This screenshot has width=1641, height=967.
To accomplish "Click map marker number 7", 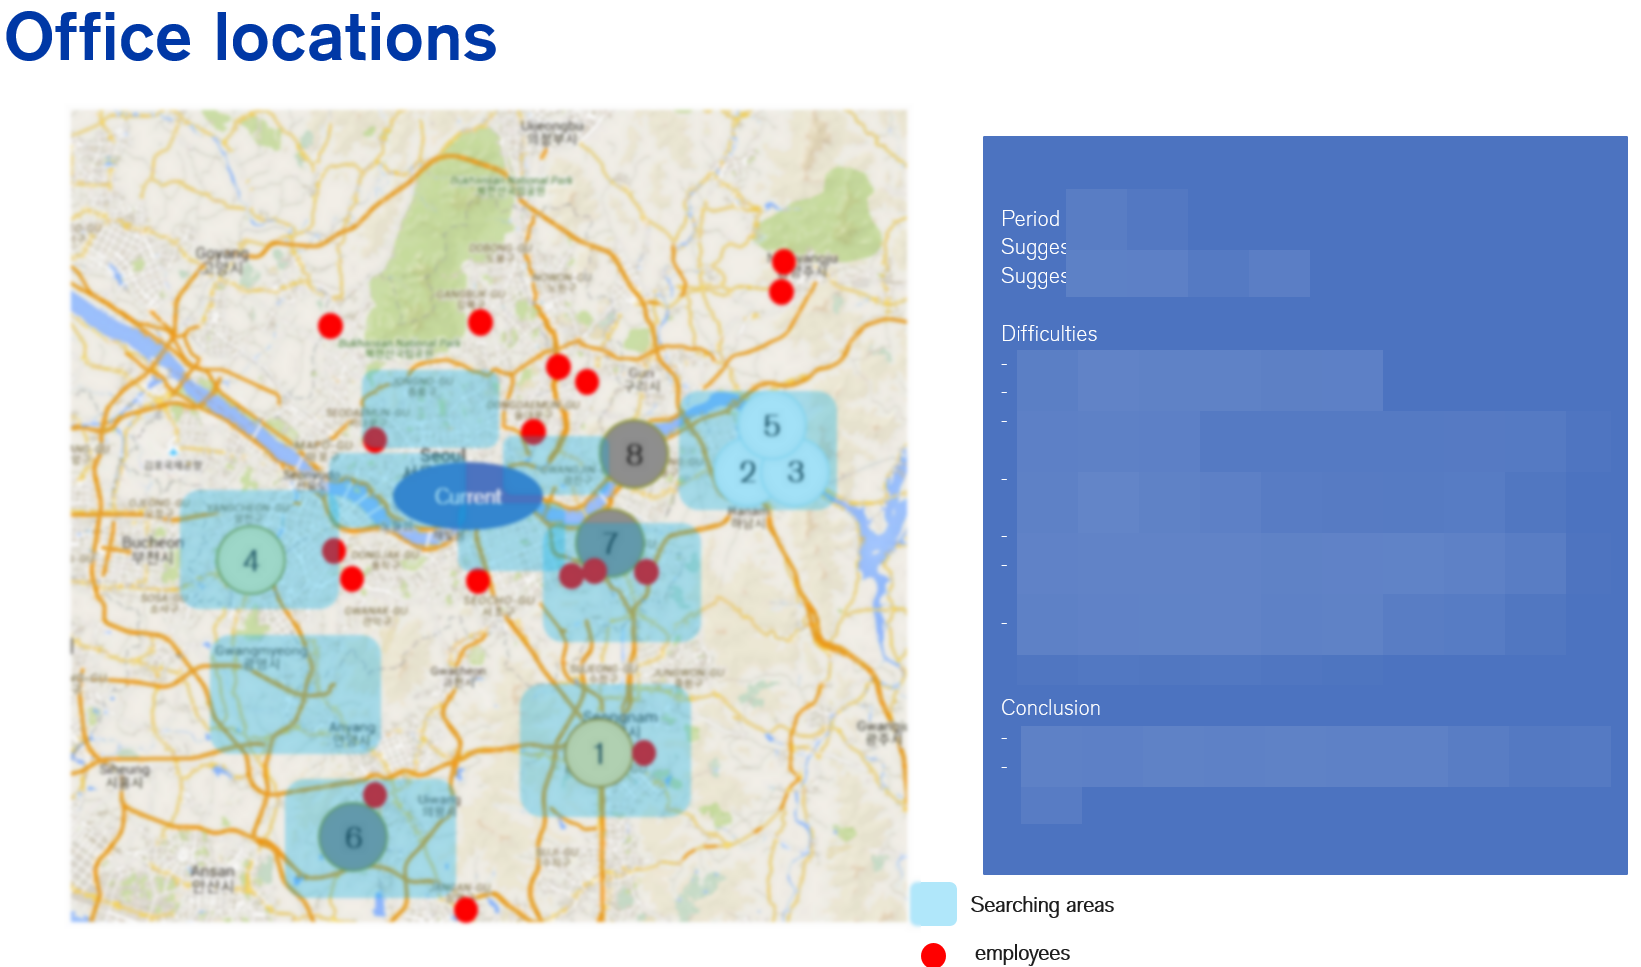I will [610, 543].
